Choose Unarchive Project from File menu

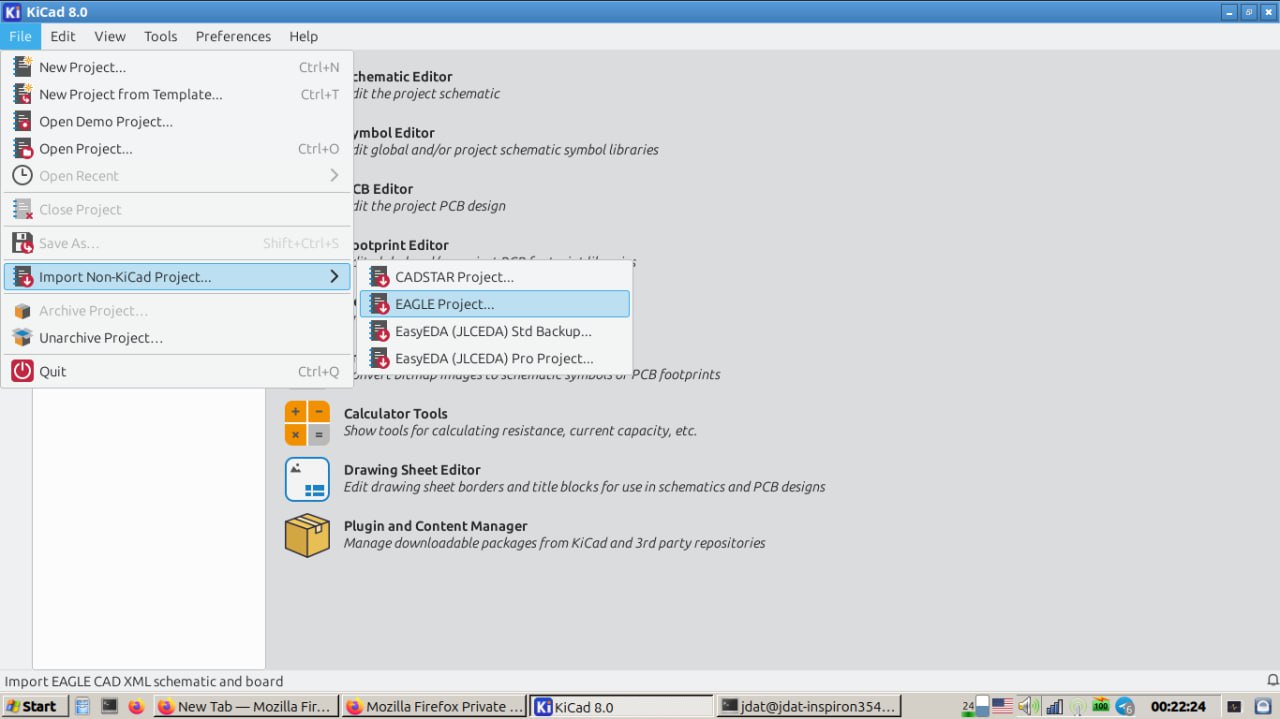point(100,338)
